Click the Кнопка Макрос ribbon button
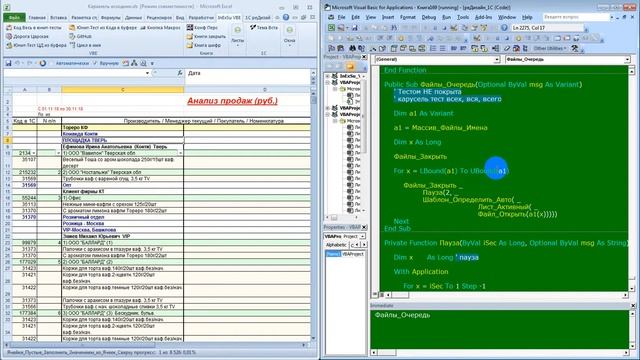This screenshot has height=360, width=640. (160, 27)
